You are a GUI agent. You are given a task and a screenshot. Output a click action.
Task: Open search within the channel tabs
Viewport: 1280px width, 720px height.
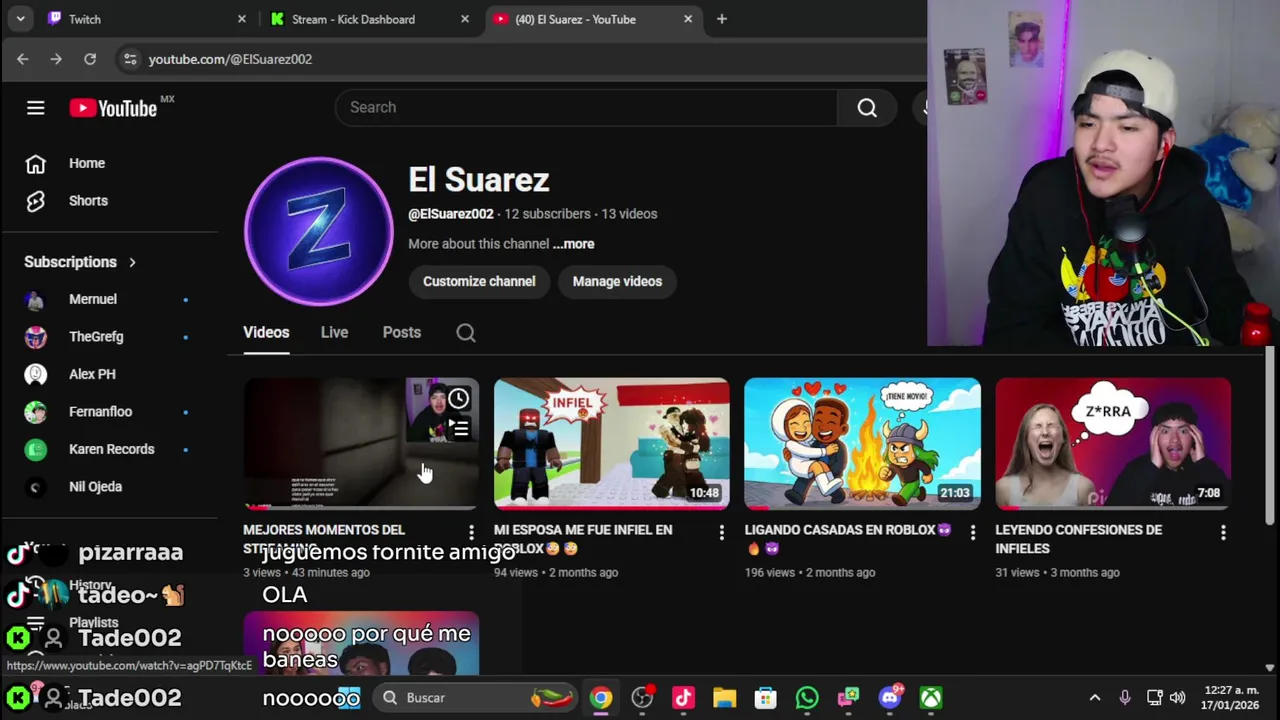tap(466, 333)
